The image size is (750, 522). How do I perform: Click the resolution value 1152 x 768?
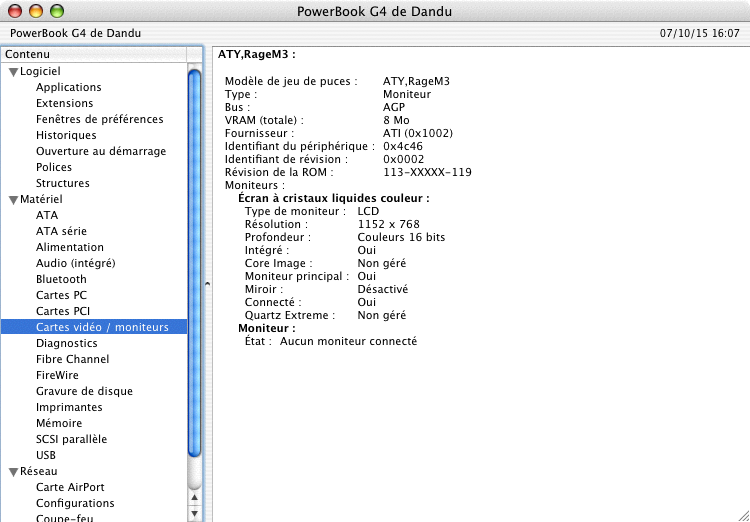tap(388, 224)
